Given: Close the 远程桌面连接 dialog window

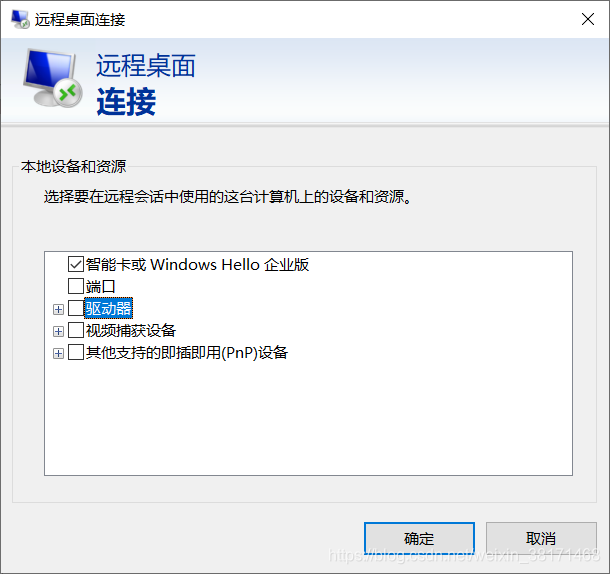Looking at the screenshot, I should (x=587, y=19).
